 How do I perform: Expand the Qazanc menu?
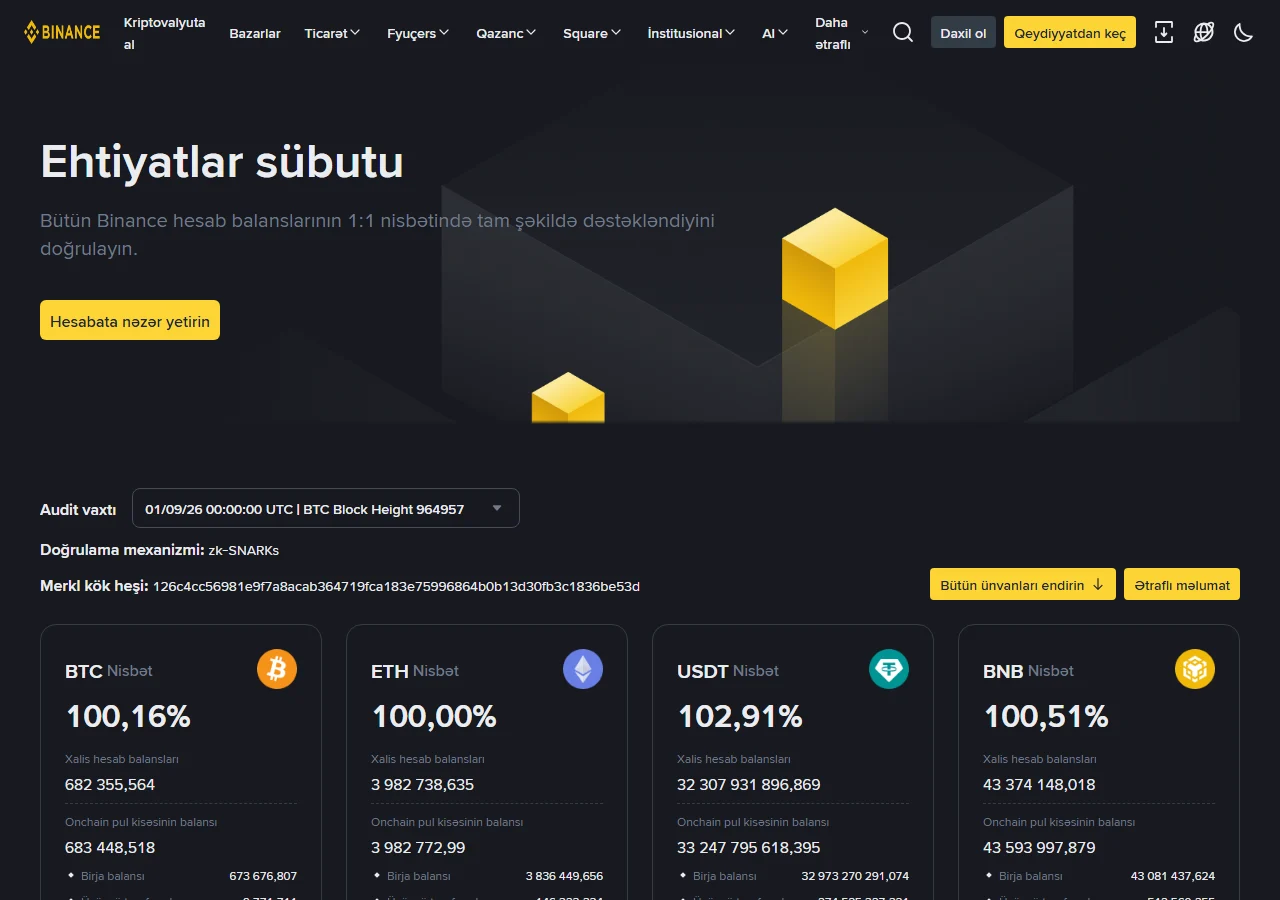click(507, 33)
